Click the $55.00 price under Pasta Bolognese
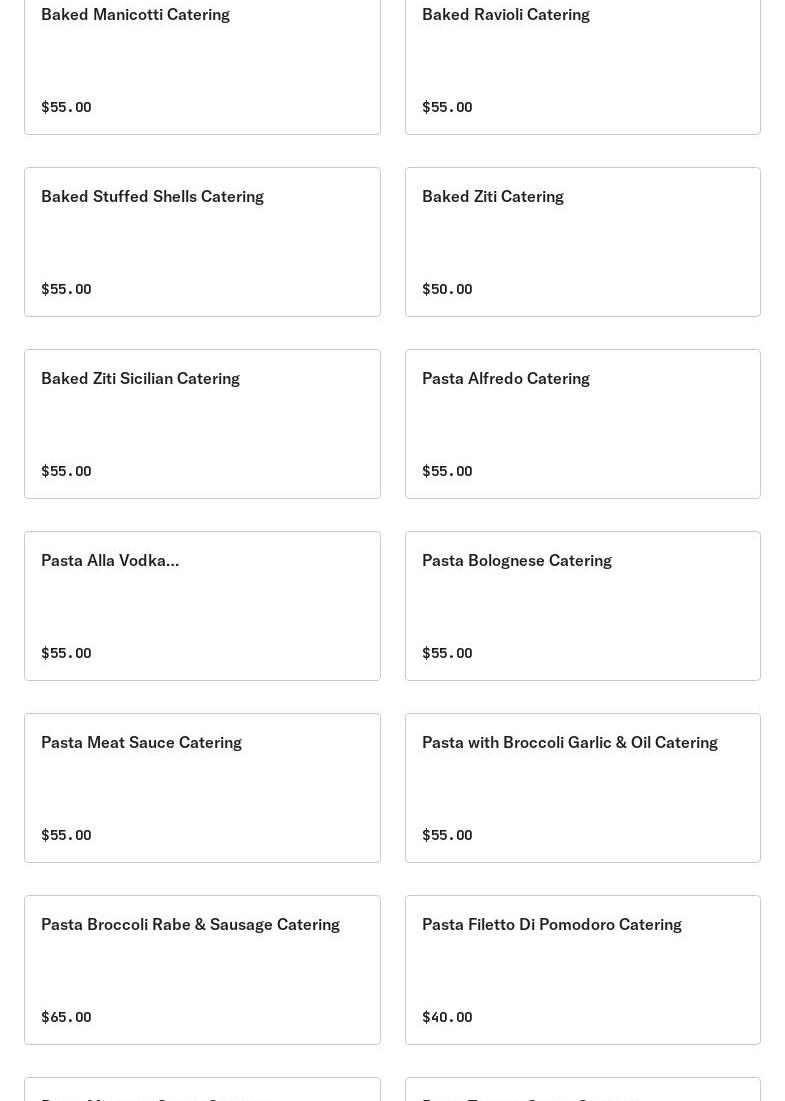This screenshot has width=785, height=1101. [447, 653]
